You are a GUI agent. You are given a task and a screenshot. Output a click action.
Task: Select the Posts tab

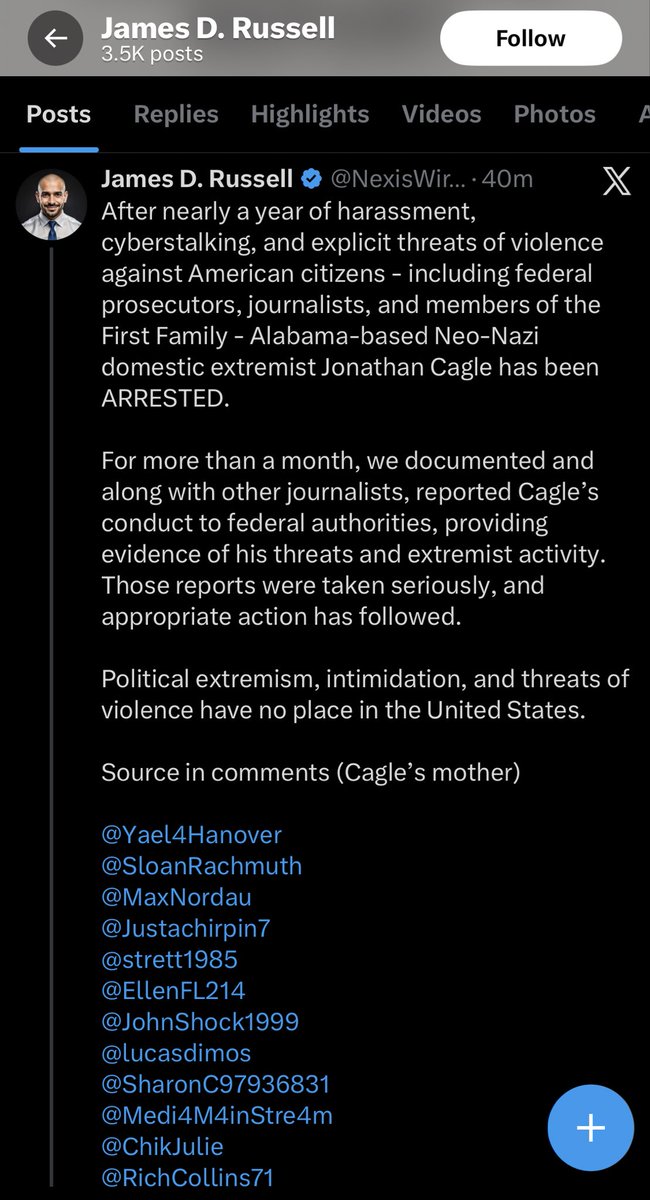pyautogui.click(x=59, y=114)
